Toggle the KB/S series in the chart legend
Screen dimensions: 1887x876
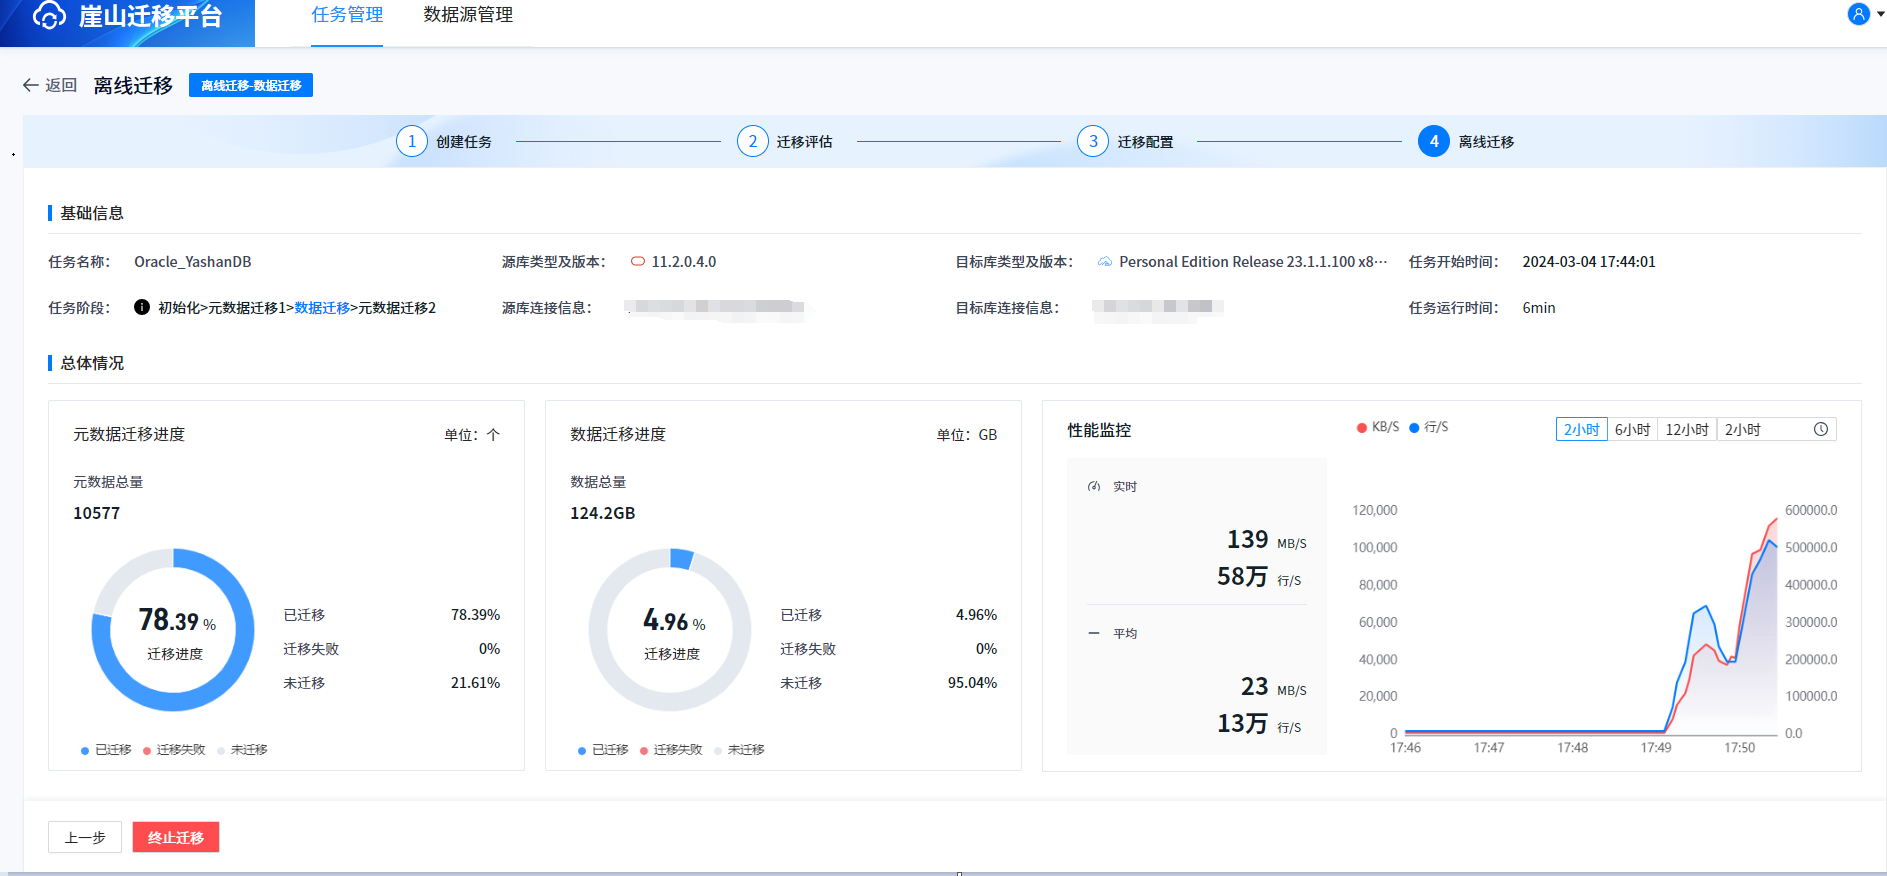tap(1378, 427)
